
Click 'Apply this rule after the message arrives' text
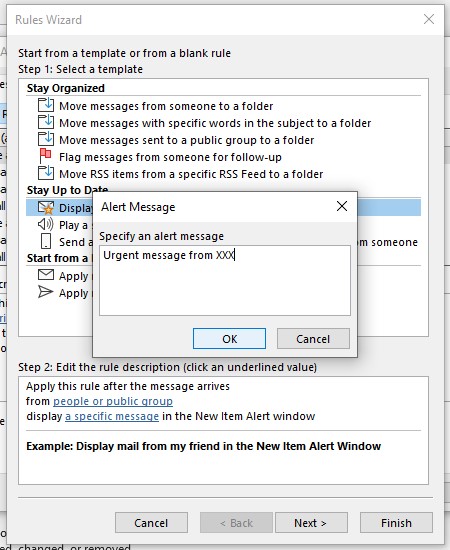pos(128,386)
